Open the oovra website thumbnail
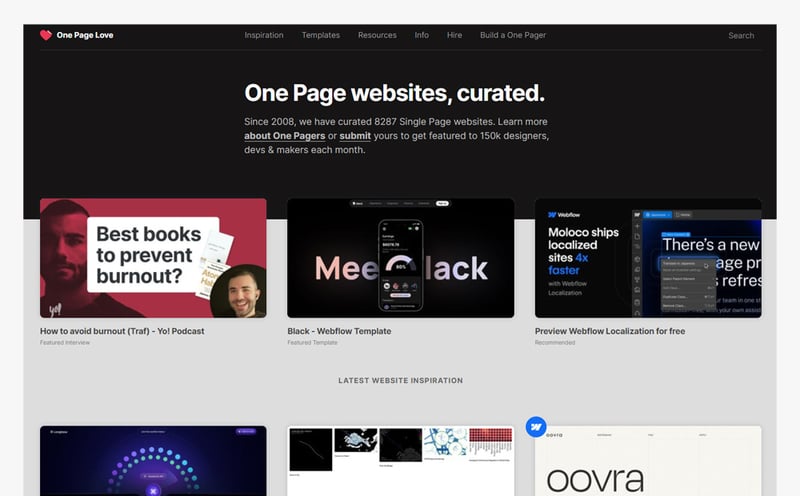 click(648, 461)
